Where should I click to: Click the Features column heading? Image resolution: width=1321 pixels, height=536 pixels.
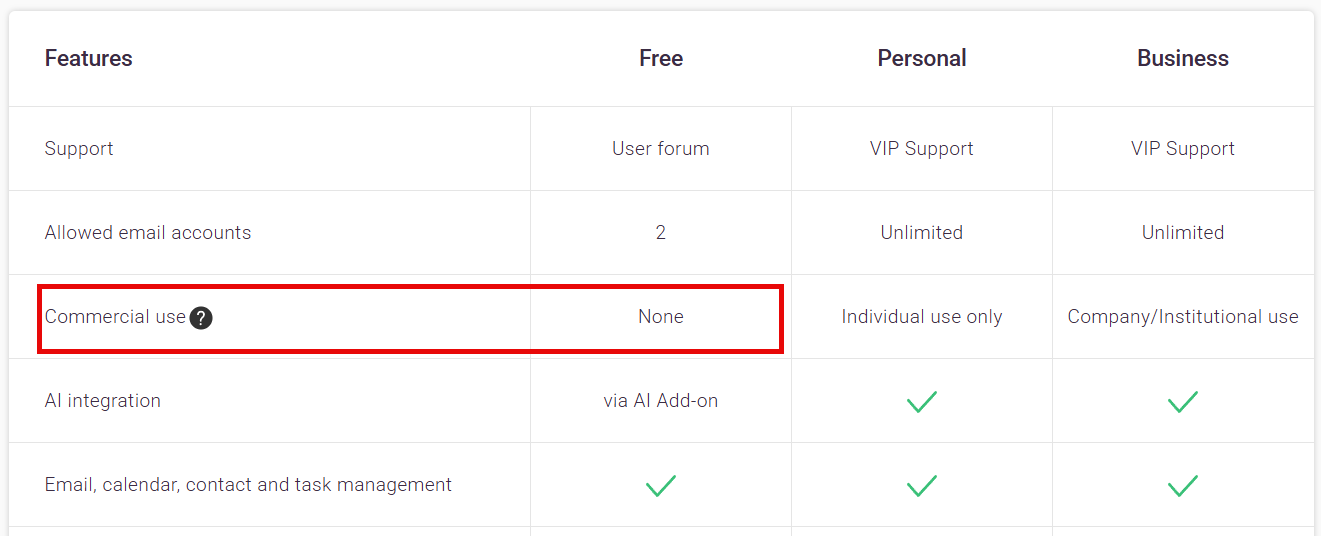pos(88,58)
